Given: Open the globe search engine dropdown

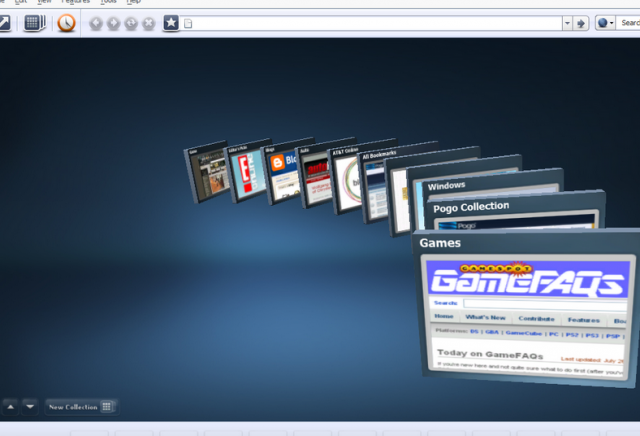Looking at the screenshot, I should click(x=605, y=23).
